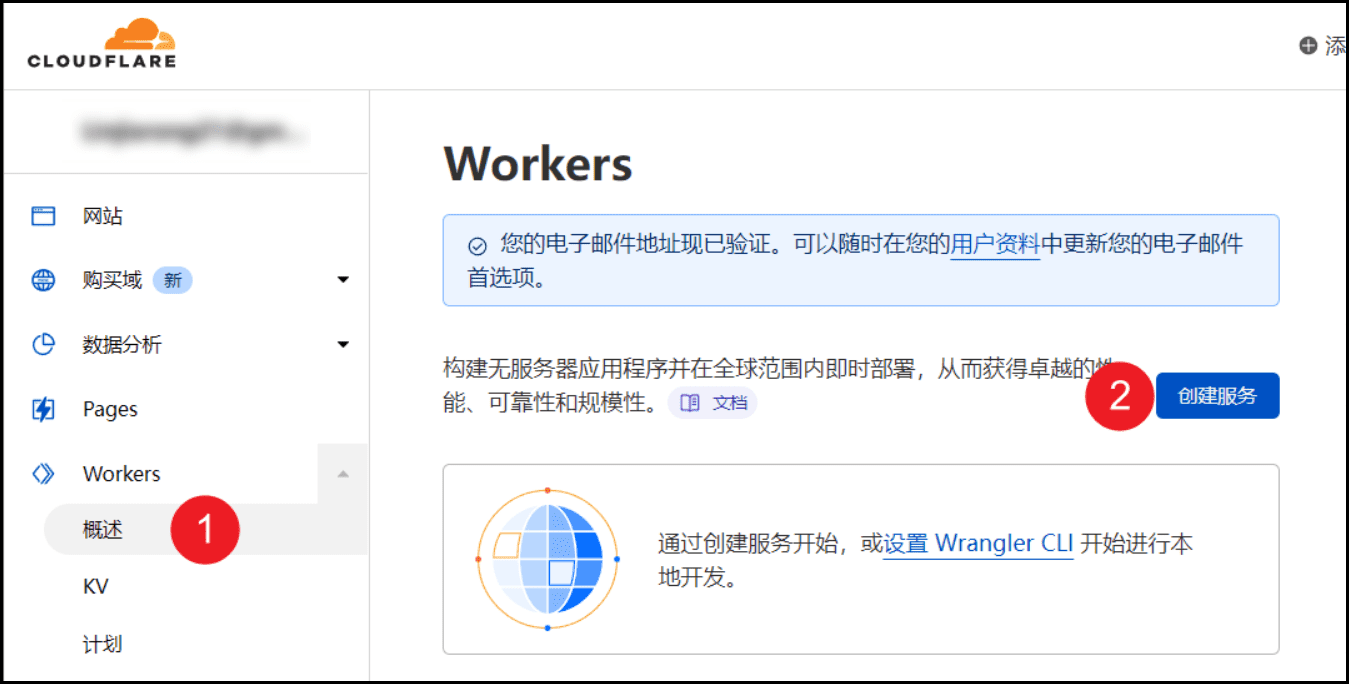Click the 新 badge beside 购买域
This screenshot has height=684, width=1349.
click(172, 281)
